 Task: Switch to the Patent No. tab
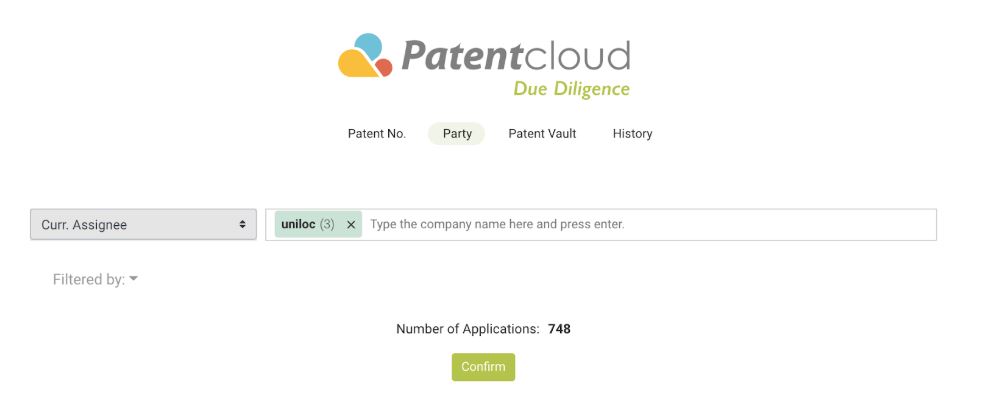click(376, 134)
